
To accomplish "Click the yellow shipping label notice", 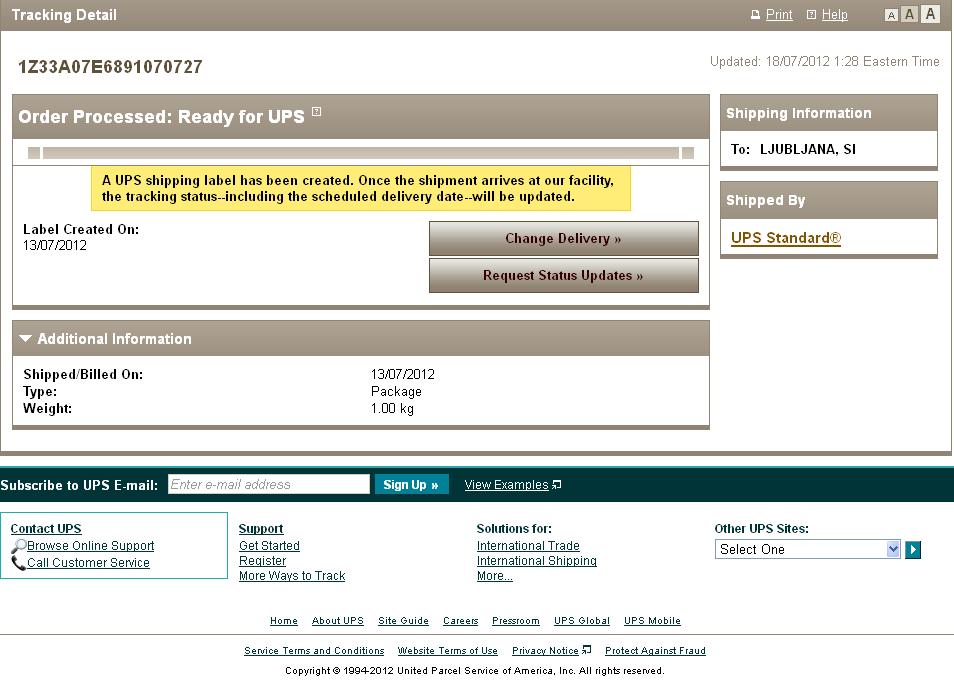I will 361,189.
